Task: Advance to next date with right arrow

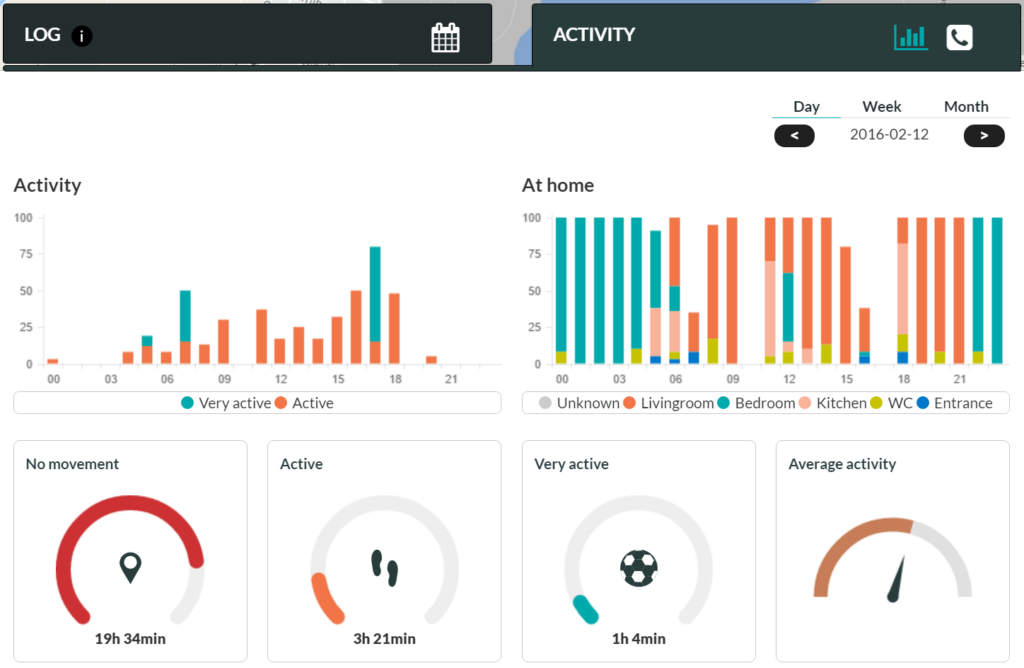Action: pos(983,135)
